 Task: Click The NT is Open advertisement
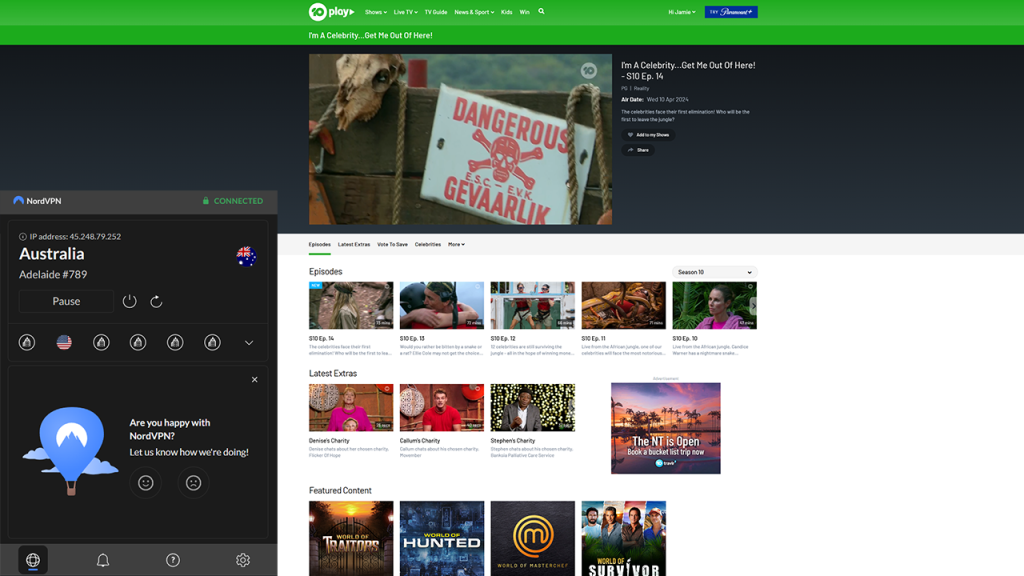665,428
